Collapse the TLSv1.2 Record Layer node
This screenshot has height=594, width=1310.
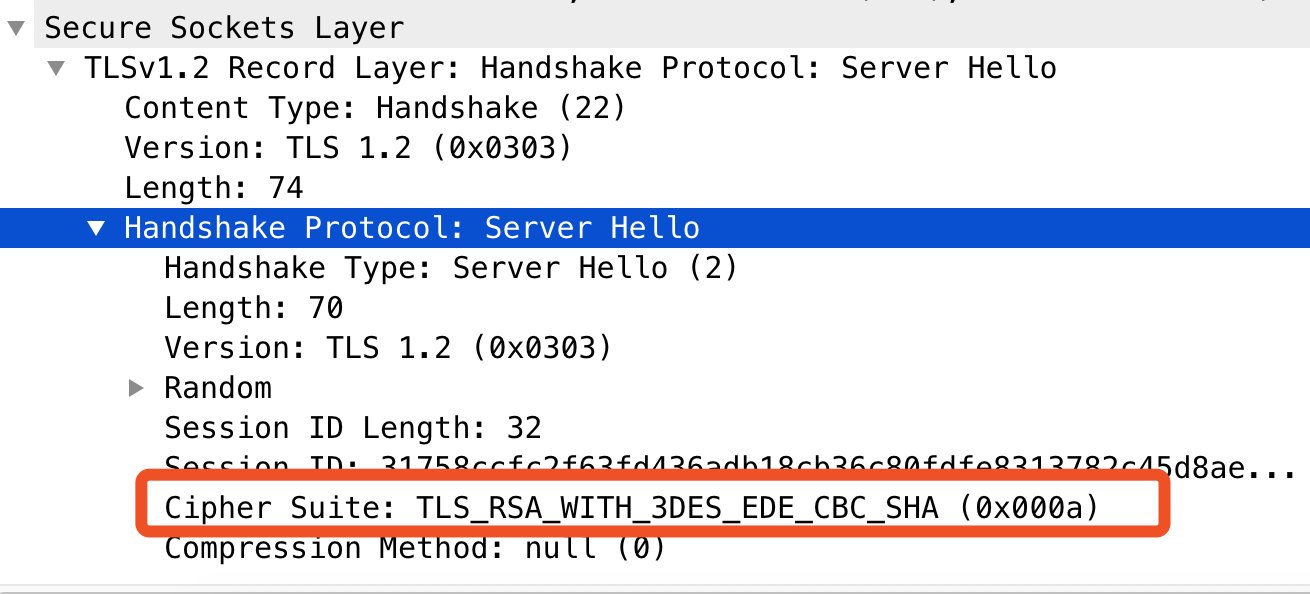click(x=55, y=67)
